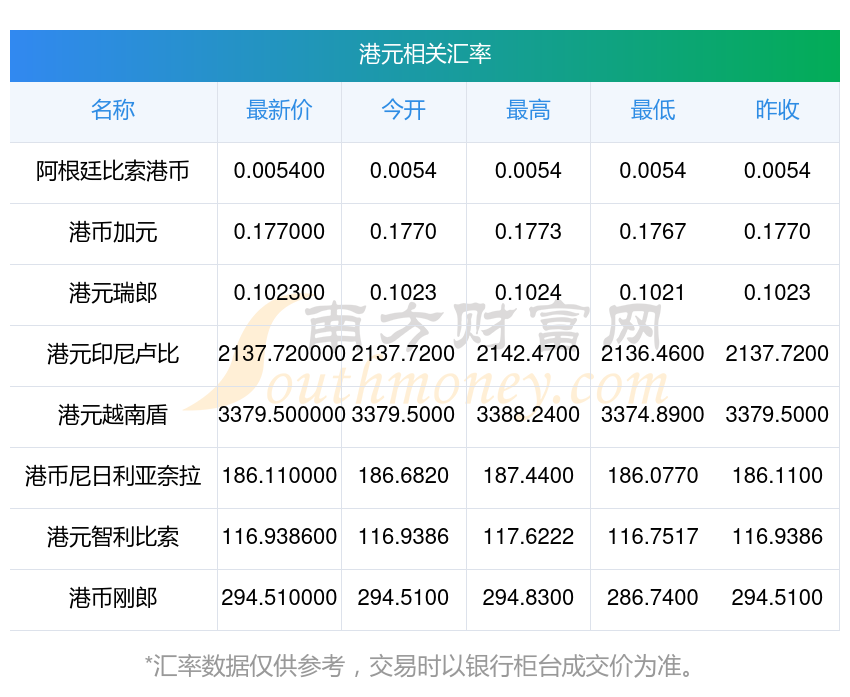This screenshot has width=850, height=697.
Task: Select the 最低 column header
Action: (x=652, y=110)
